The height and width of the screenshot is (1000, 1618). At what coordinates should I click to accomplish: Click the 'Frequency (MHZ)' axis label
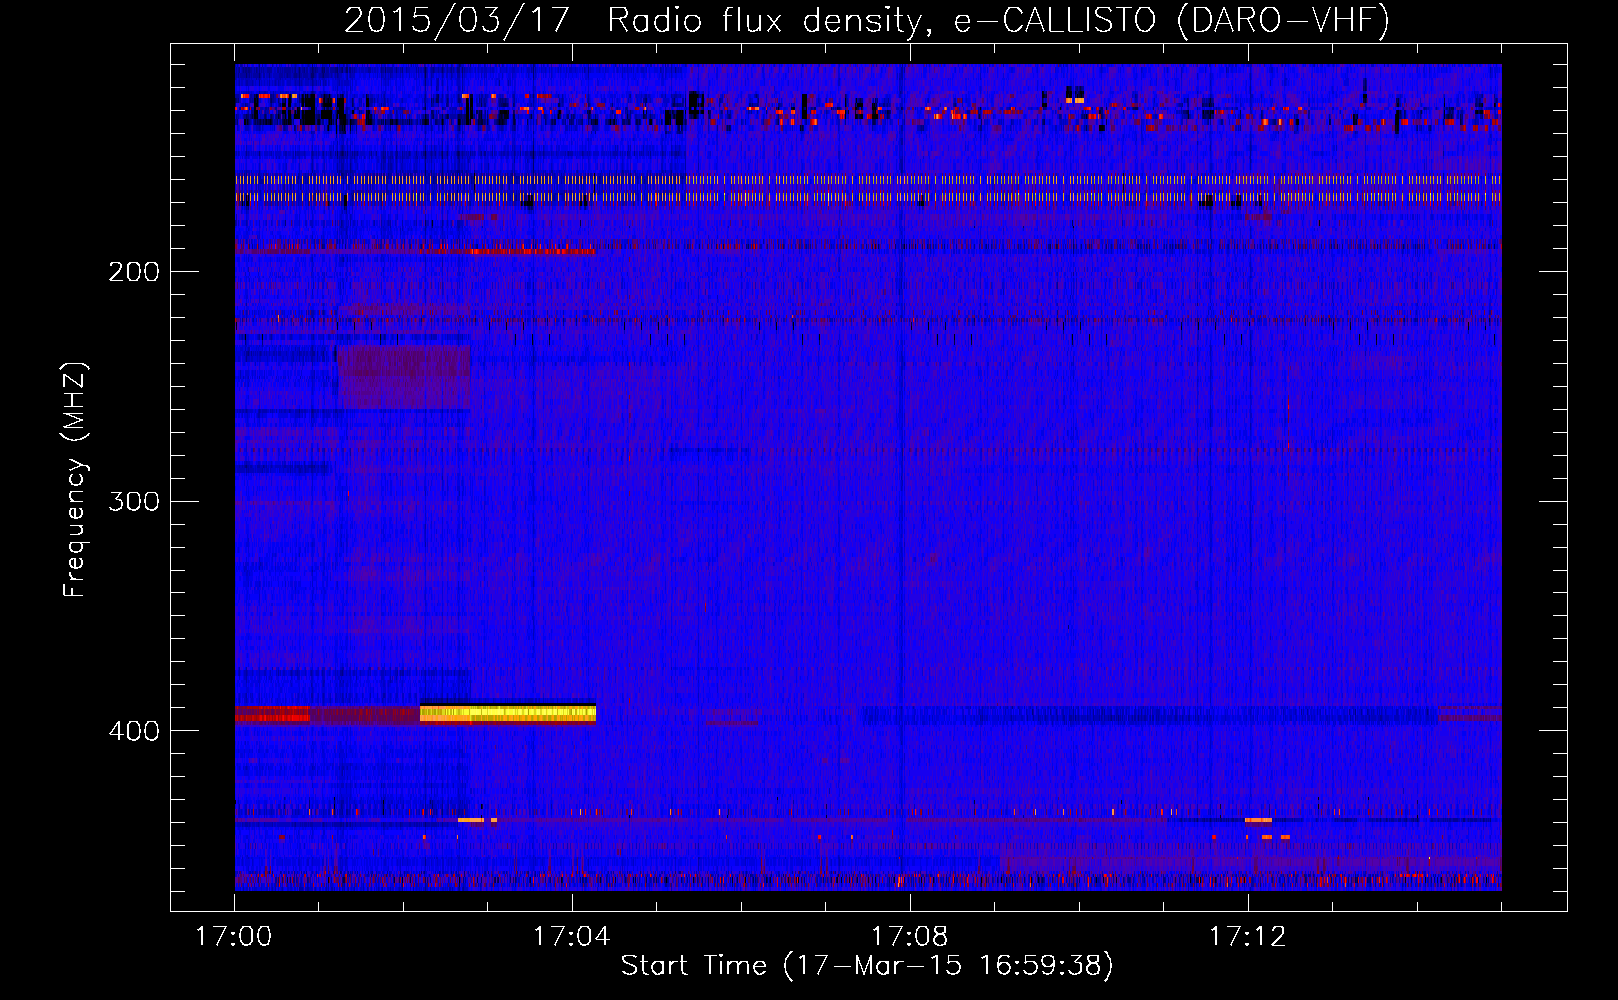[75, 480]
